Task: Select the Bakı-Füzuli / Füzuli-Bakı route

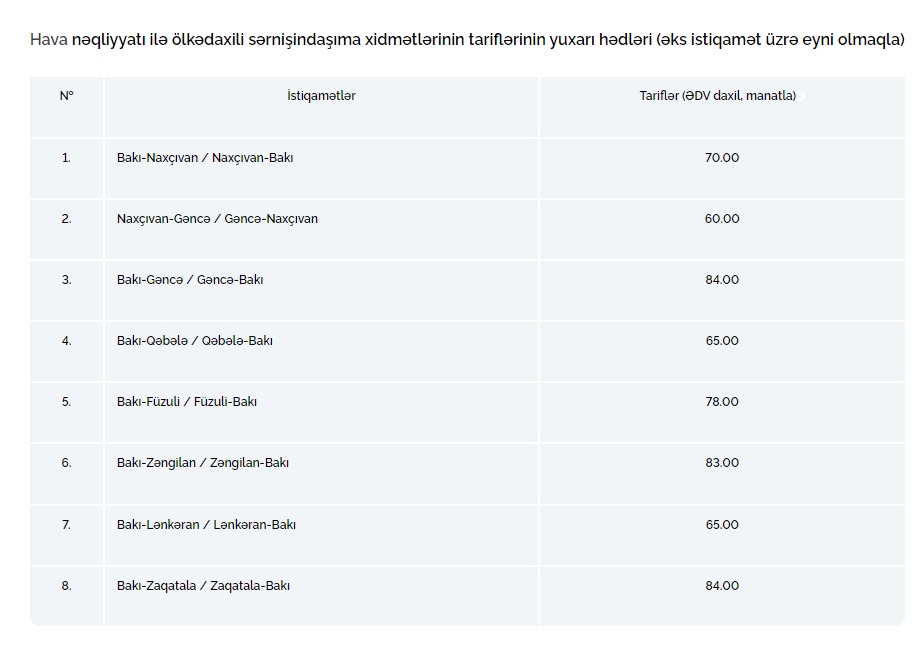Action: [x=187, y=401]
